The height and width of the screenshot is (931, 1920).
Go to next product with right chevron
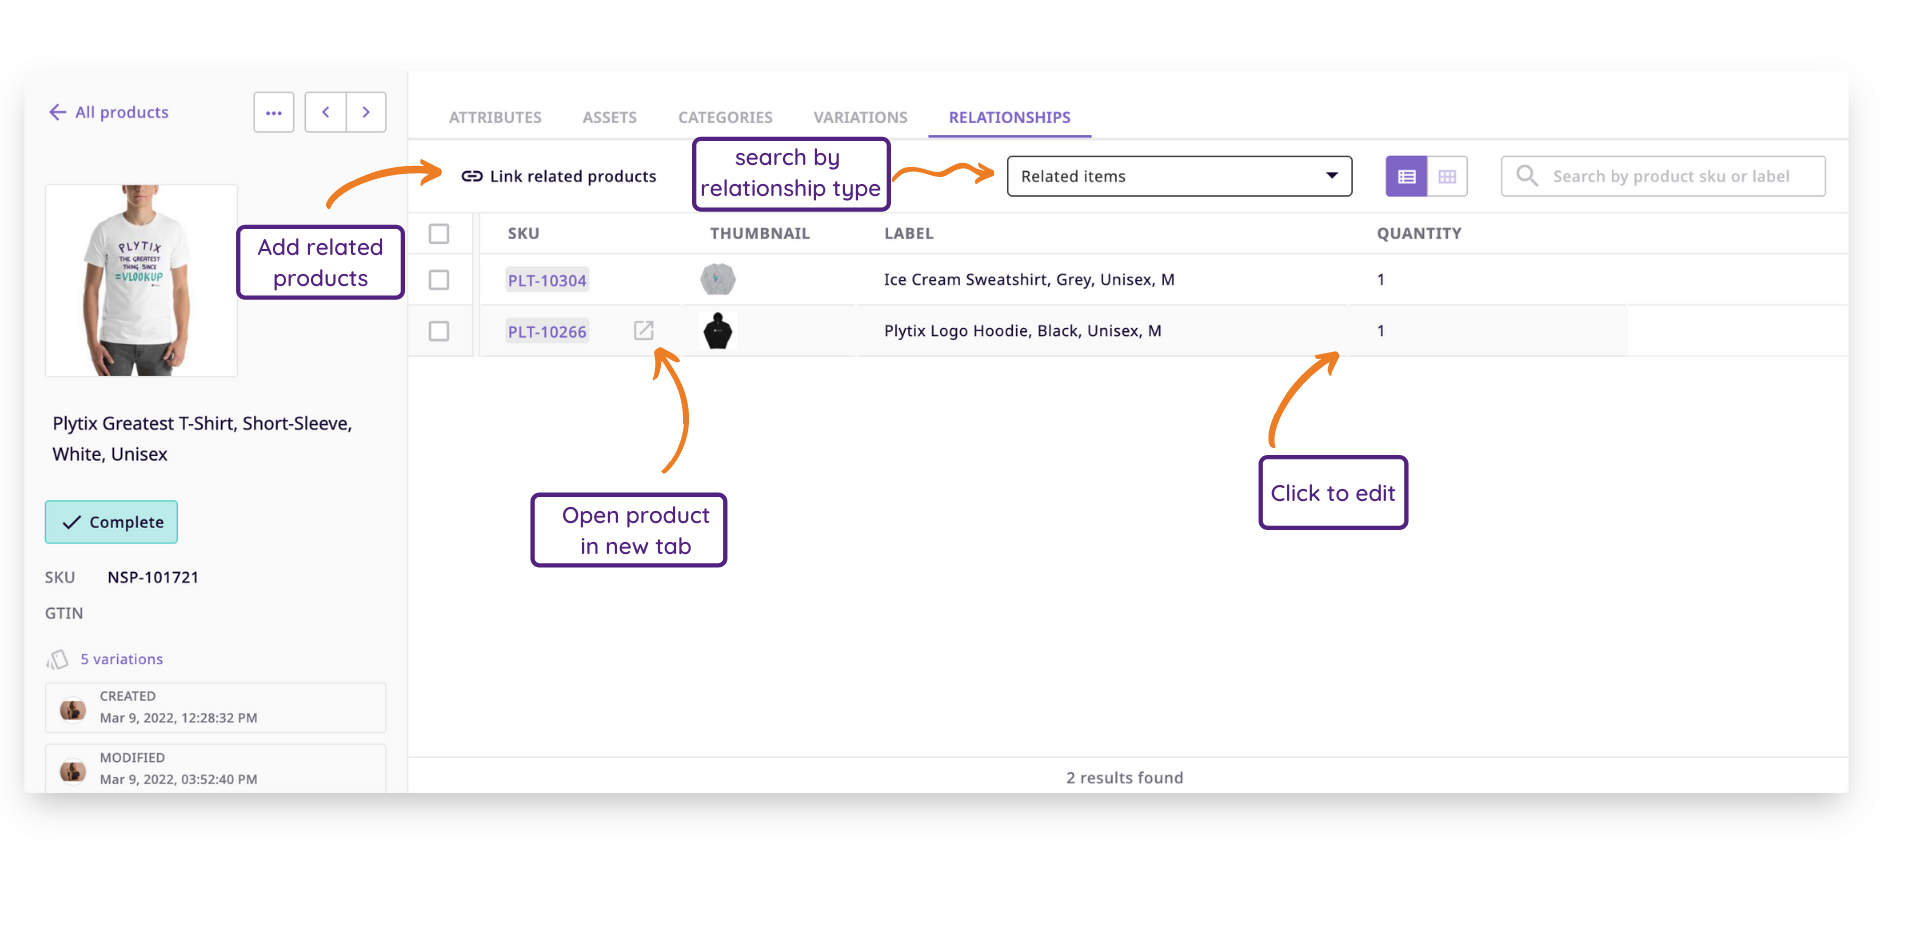tap(366, 112)
